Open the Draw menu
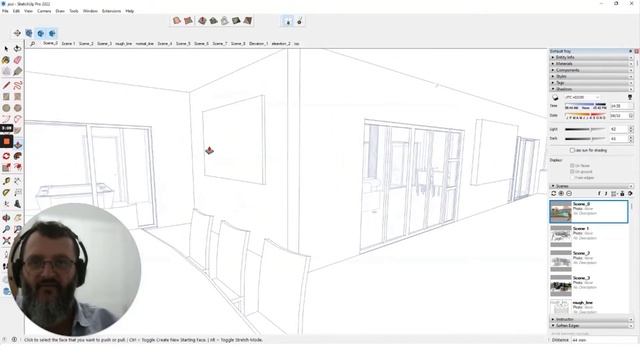The height and width of the screenshot is (360, 640). [60, 11]
